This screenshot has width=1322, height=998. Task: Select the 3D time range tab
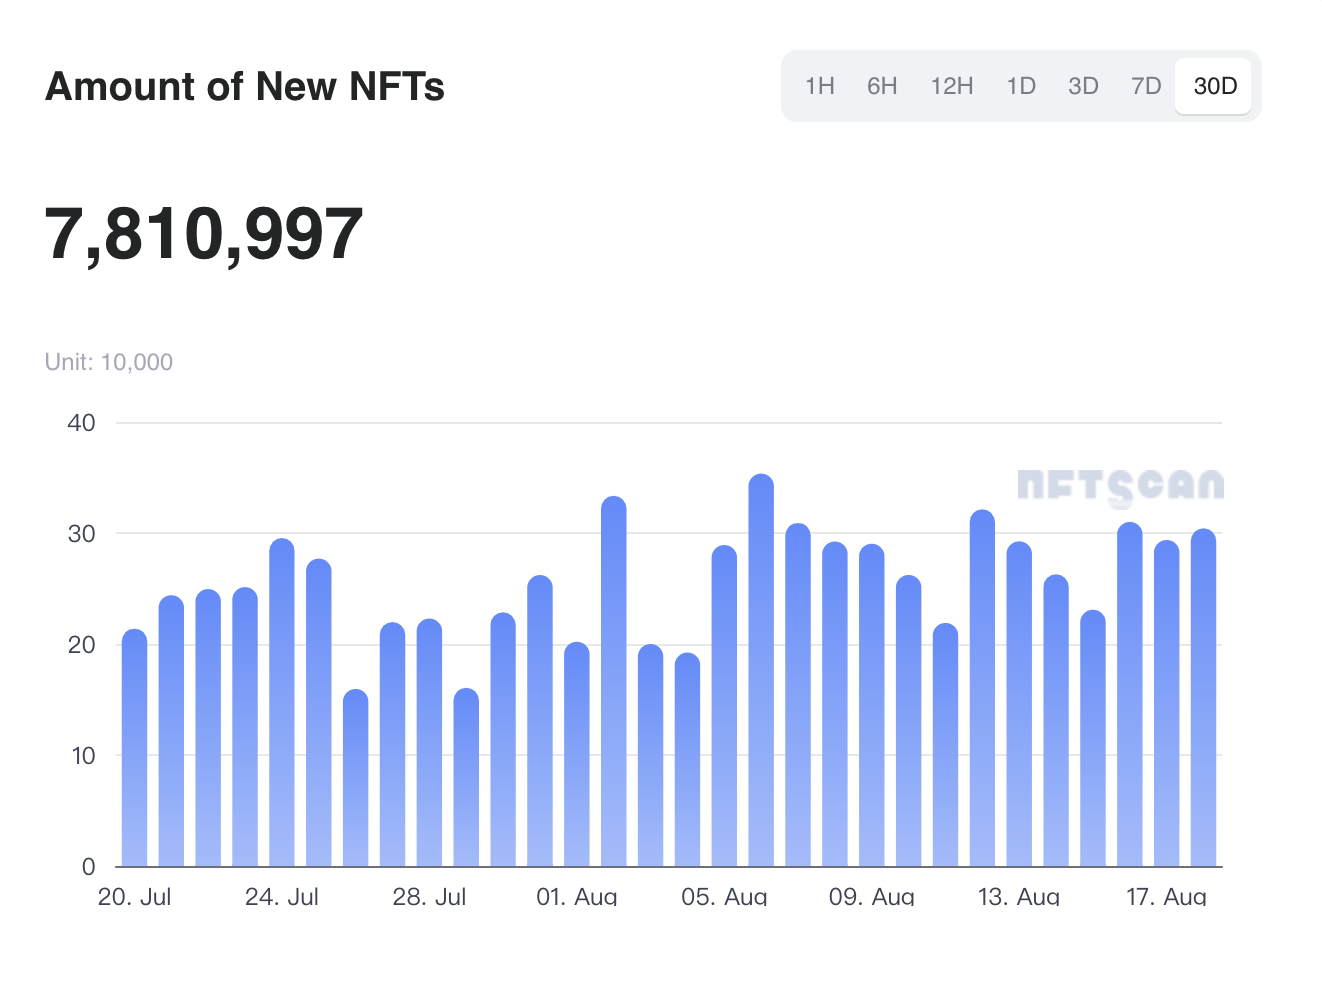tap(1083, 86)
